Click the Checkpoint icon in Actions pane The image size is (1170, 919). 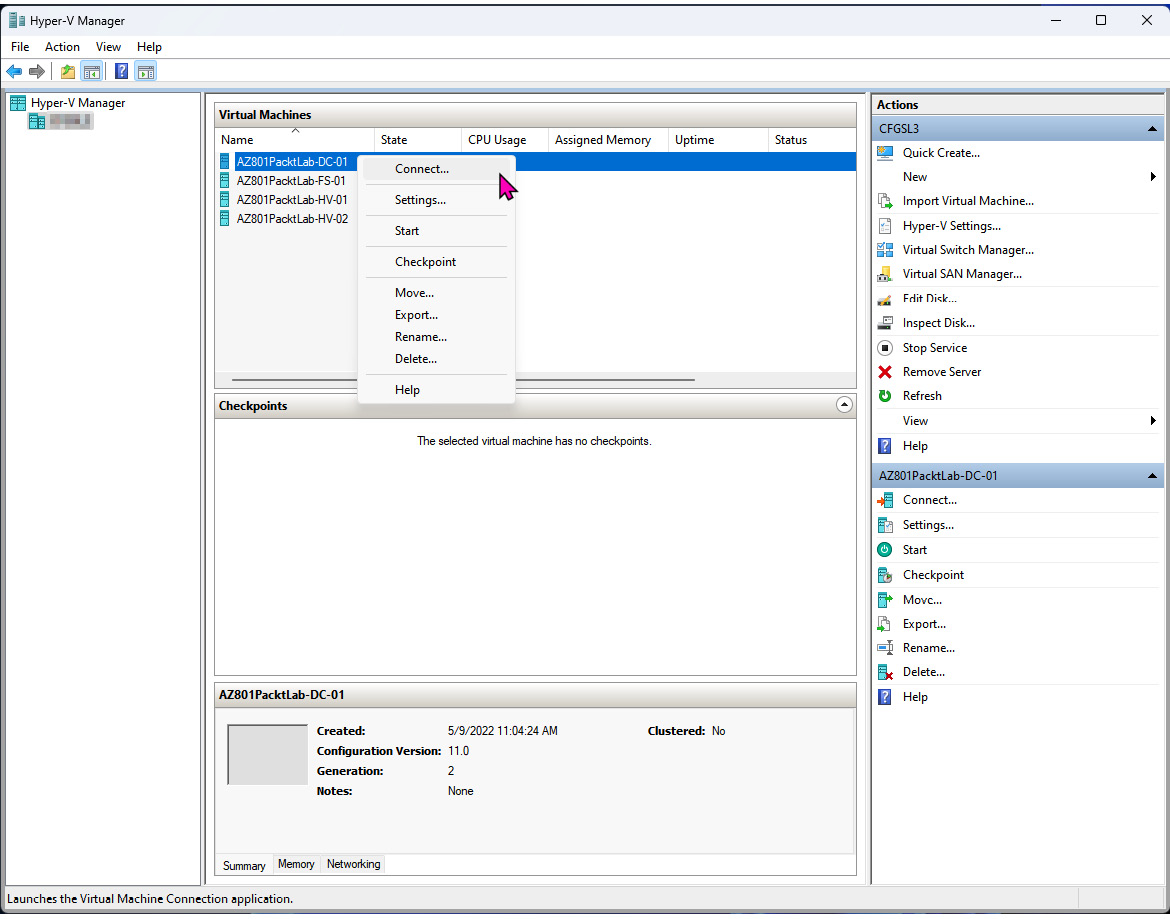885,575
